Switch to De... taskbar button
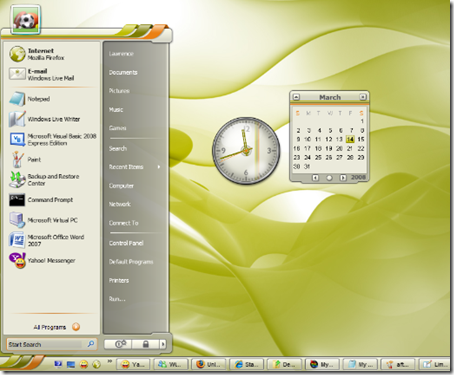The image size is (454, 375). [x=285, y=364]
